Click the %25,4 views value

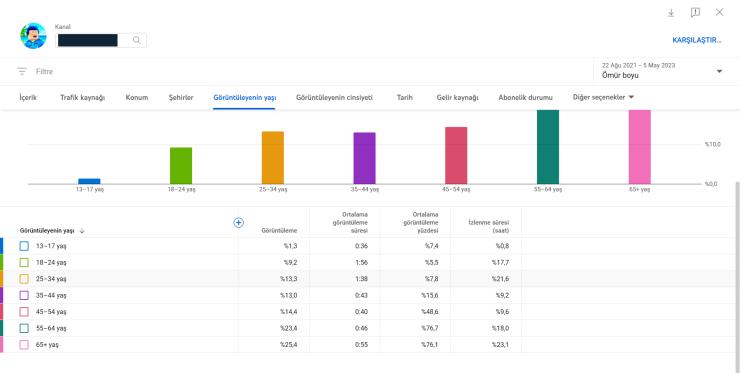click(288, 345)
